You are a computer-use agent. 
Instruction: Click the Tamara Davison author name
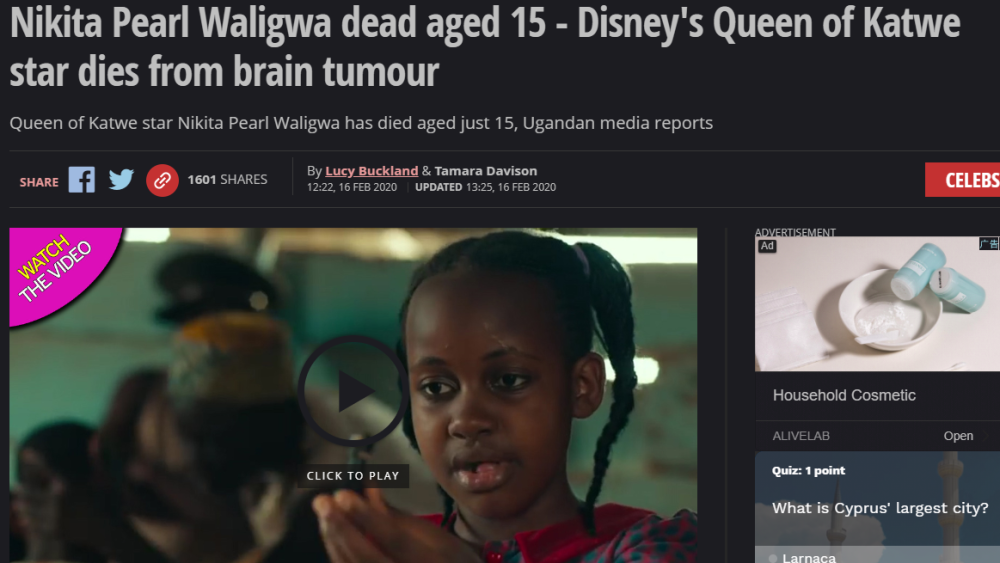point(486,171)
